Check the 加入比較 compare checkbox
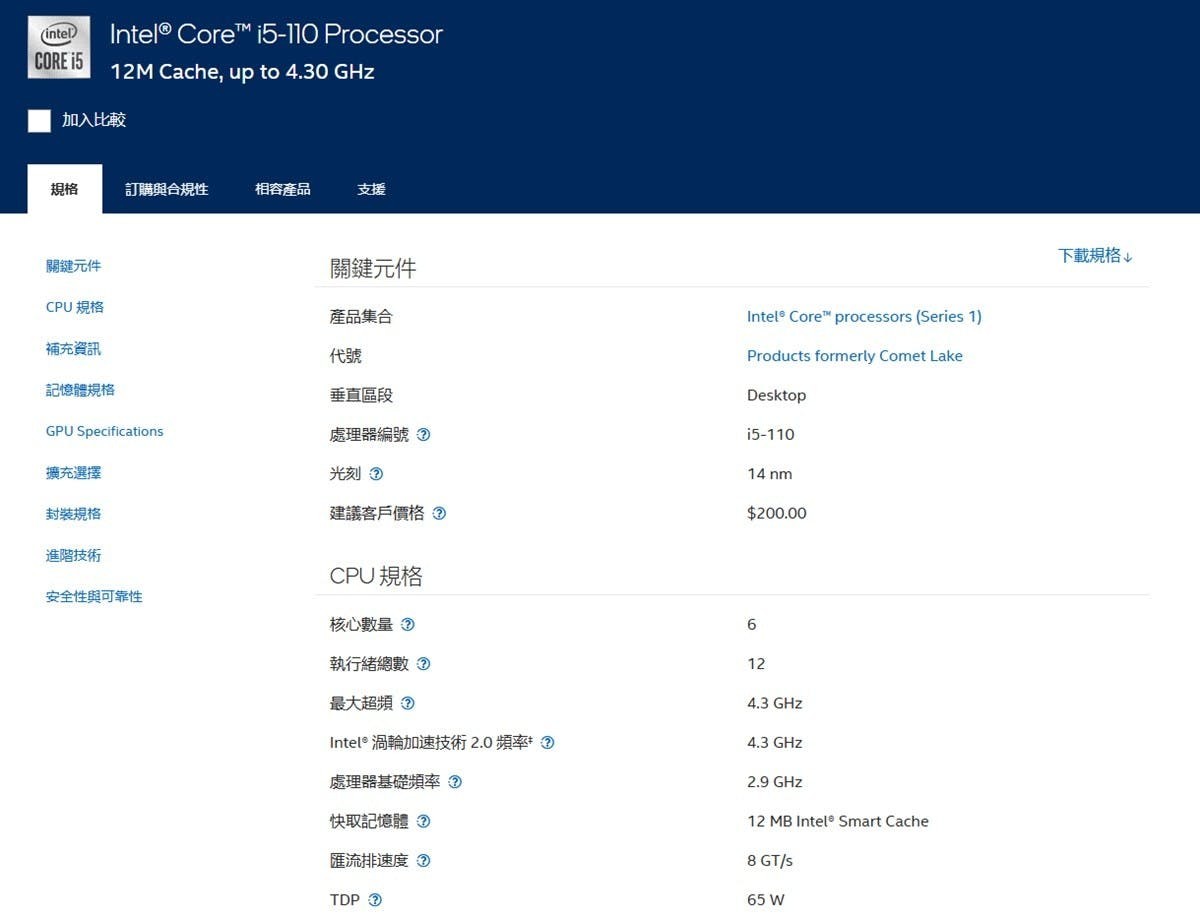 pos(39,121)
